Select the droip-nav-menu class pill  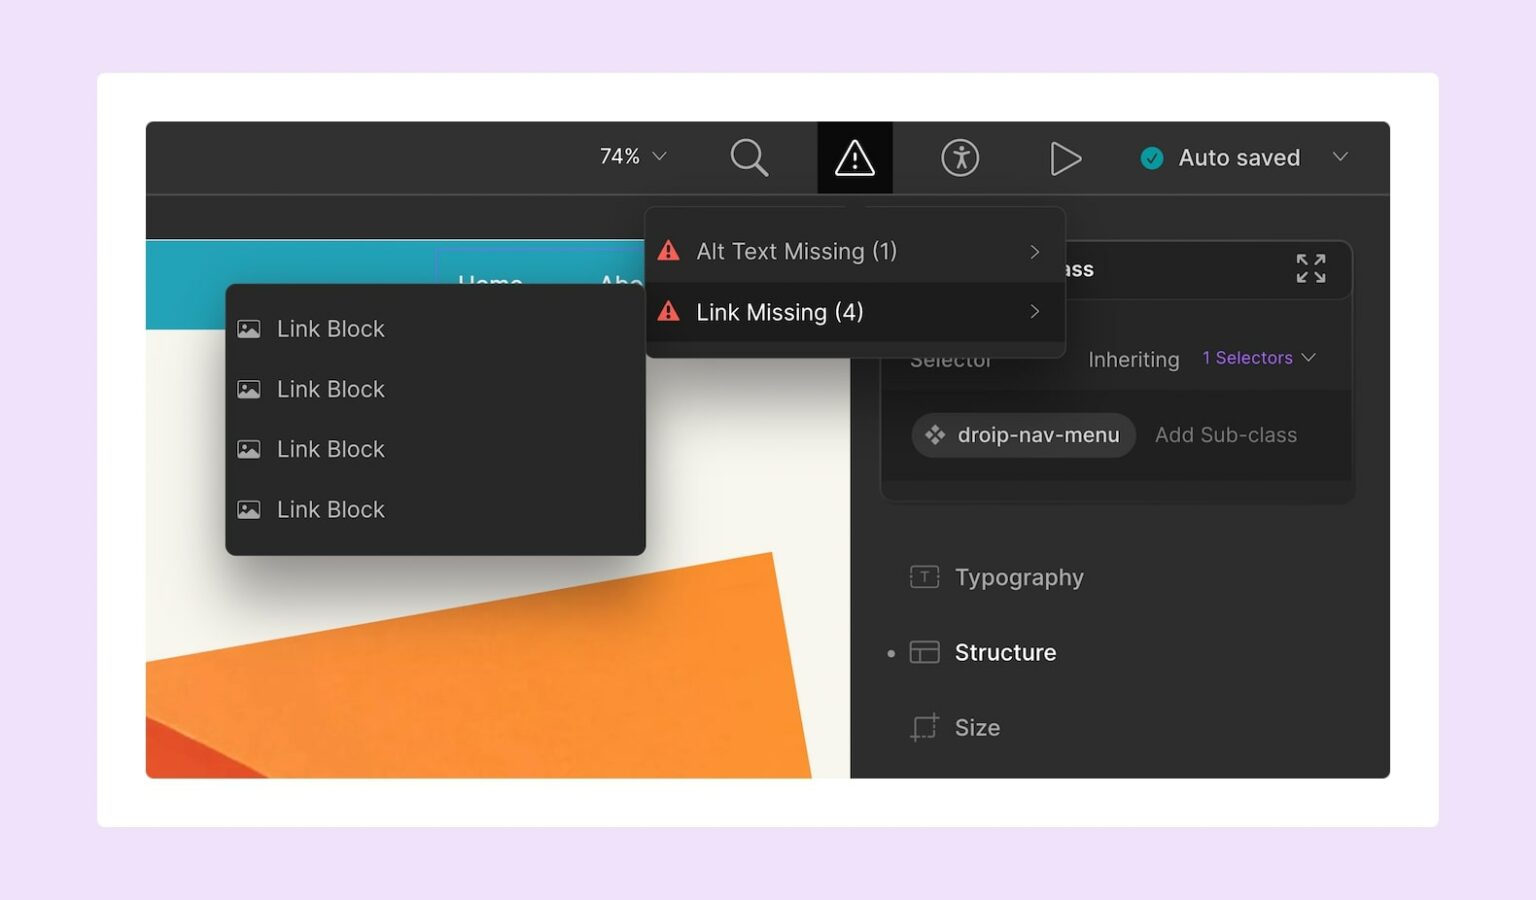coord(1022,435)
